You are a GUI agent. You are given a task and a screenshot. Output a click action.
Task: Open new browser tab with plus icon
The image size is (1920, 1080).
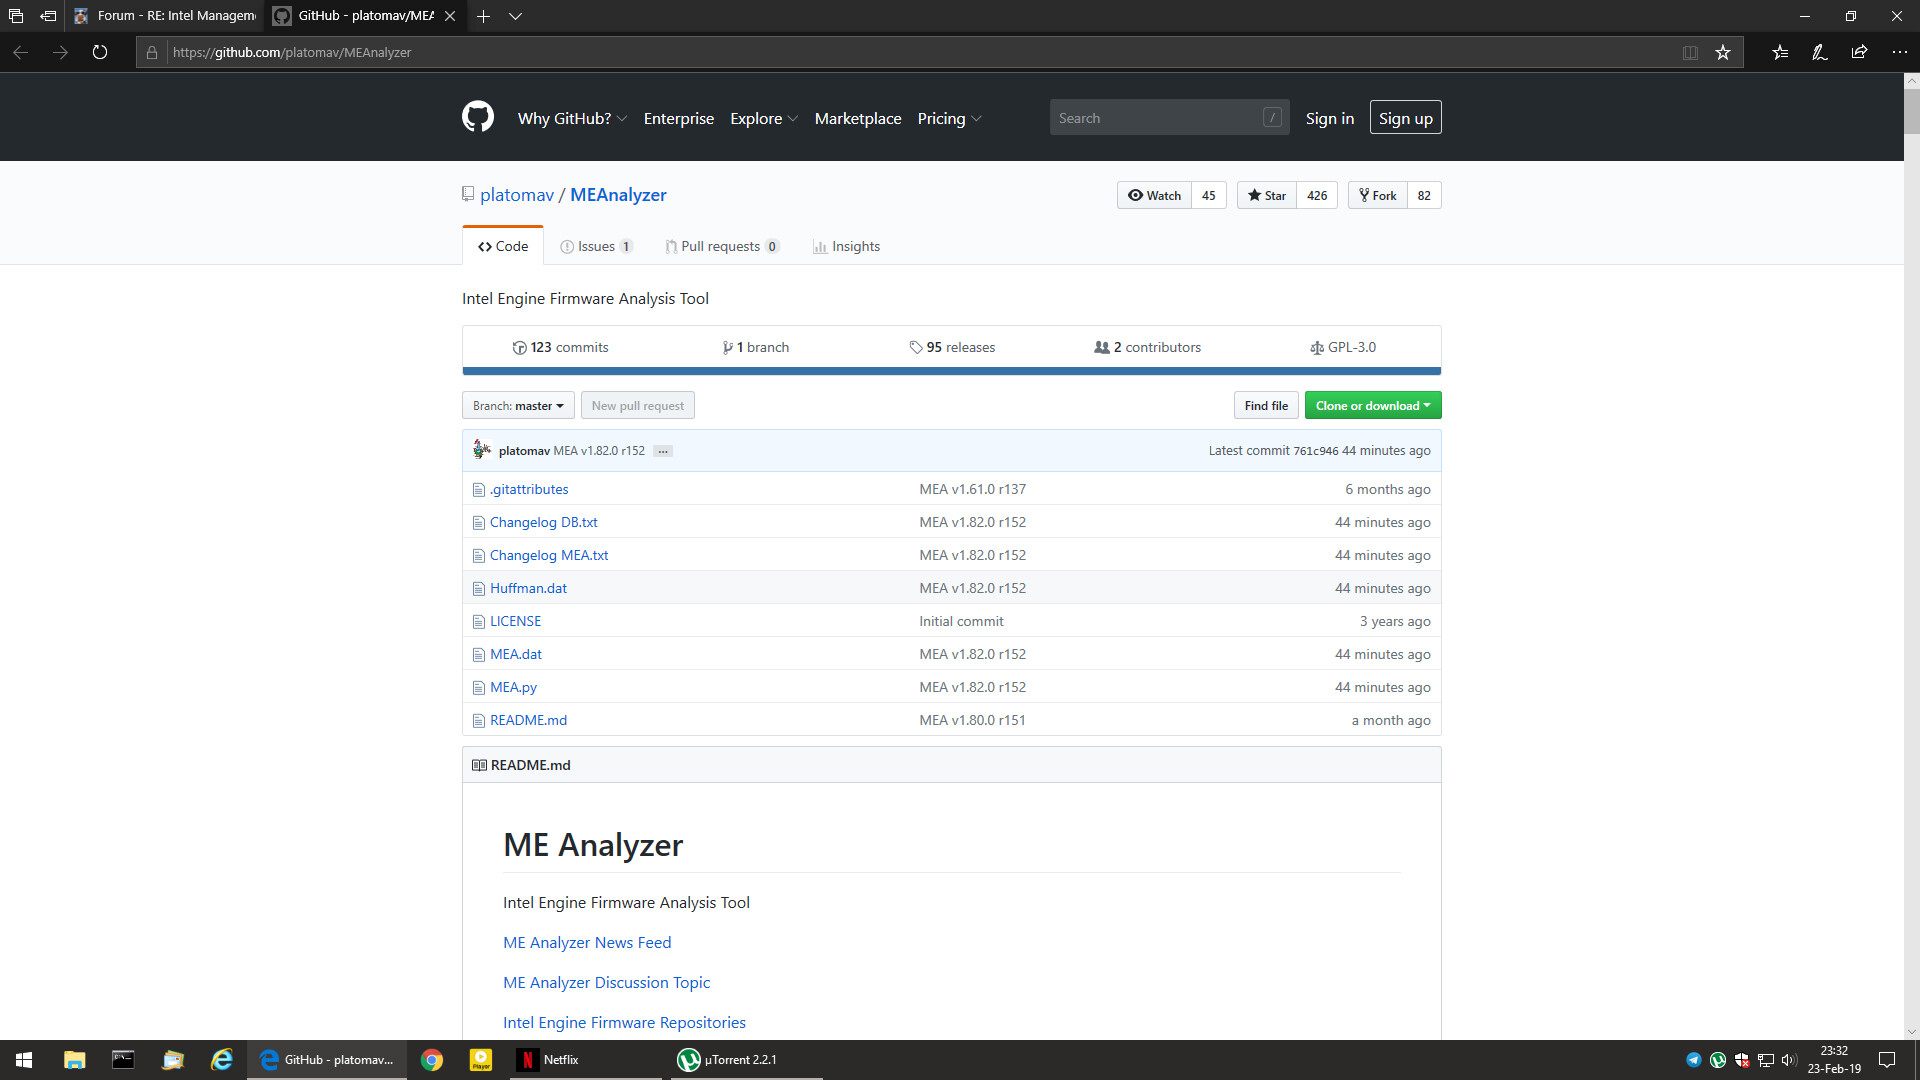click(x=483, y=16)
